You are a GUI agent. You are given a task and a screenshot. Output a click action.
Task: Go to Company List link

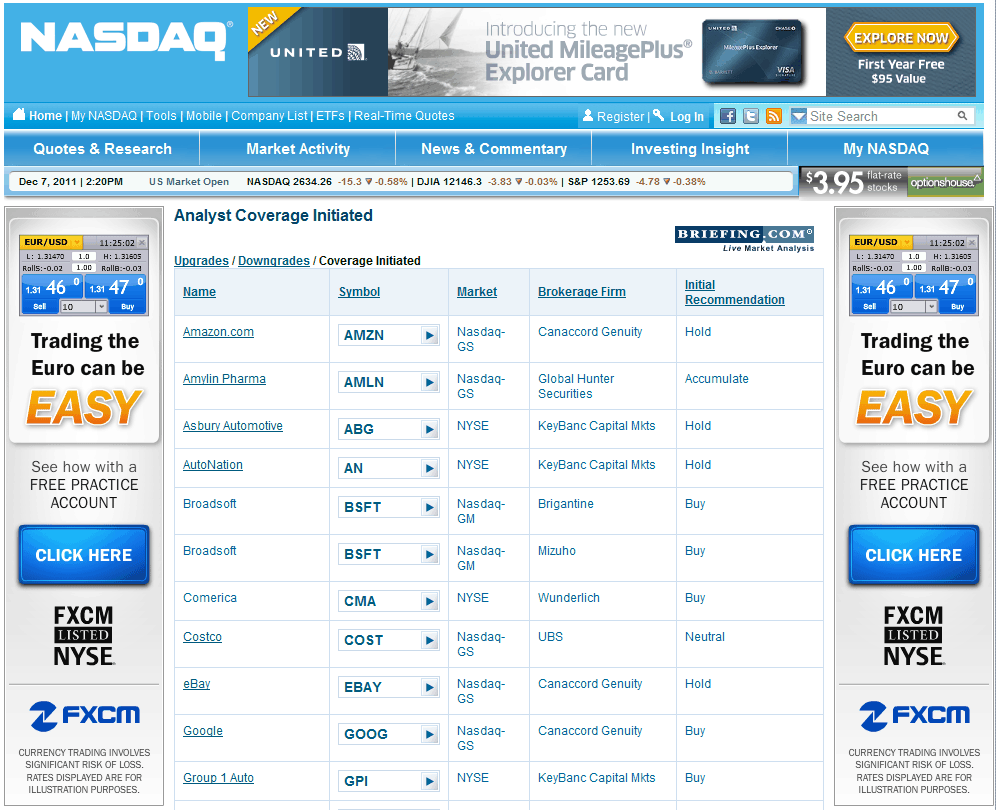269,116
